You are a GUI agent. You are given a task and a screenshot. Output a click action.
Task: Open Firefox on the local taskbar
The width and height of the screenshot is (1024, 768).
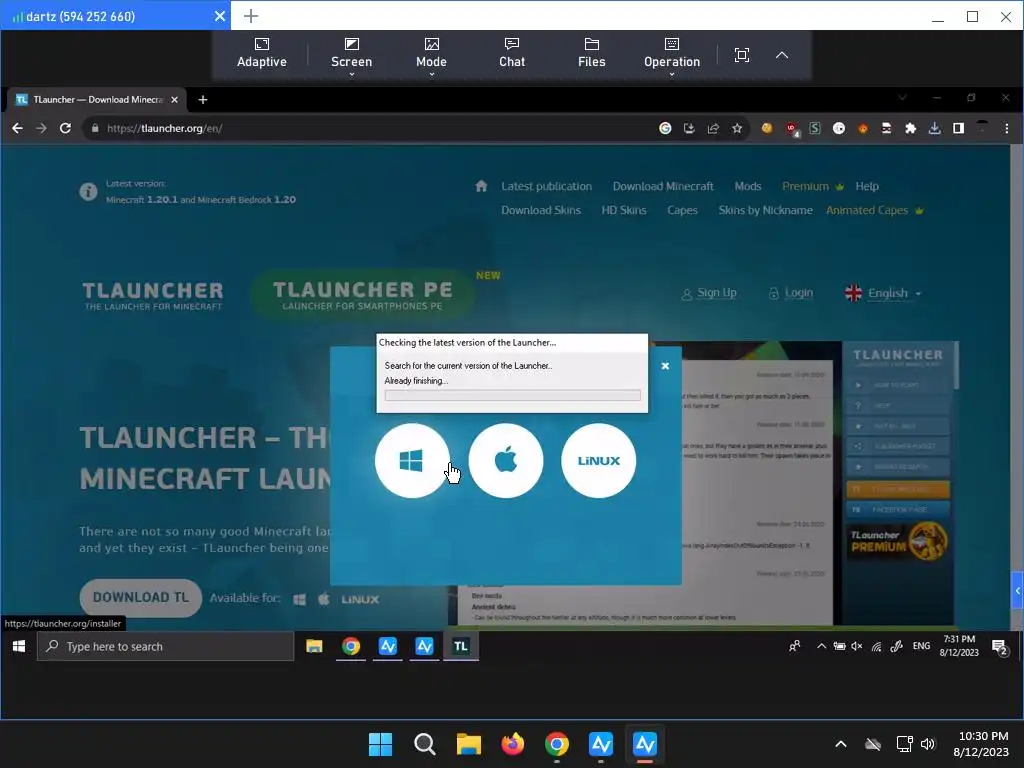[x=513, y=744]
